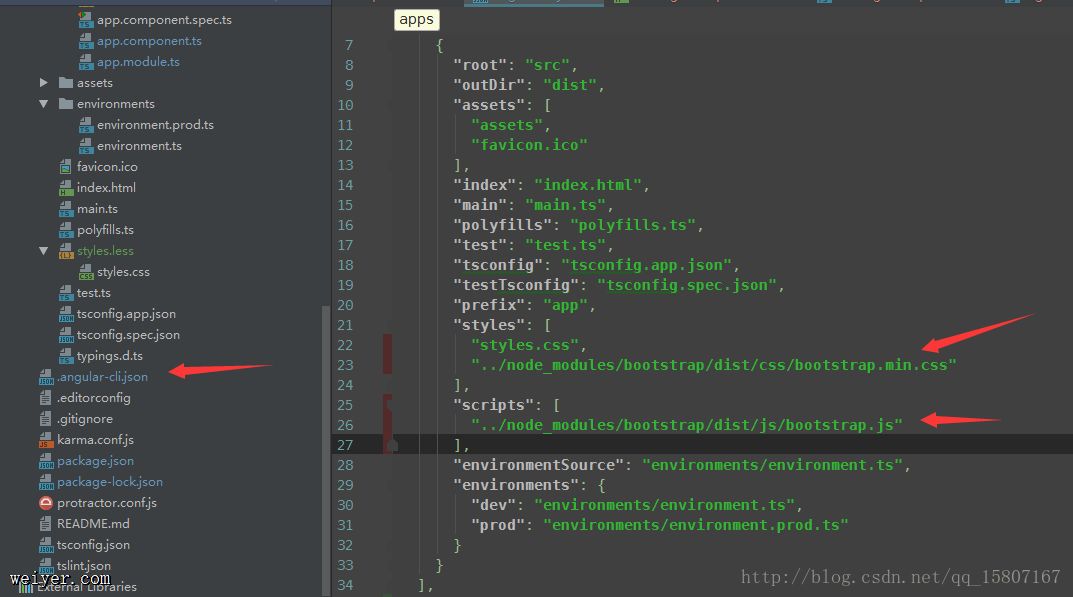Click the .gitignore file icon
The width and height of the screenshot is (1073, 597).
tap(46, 419)
